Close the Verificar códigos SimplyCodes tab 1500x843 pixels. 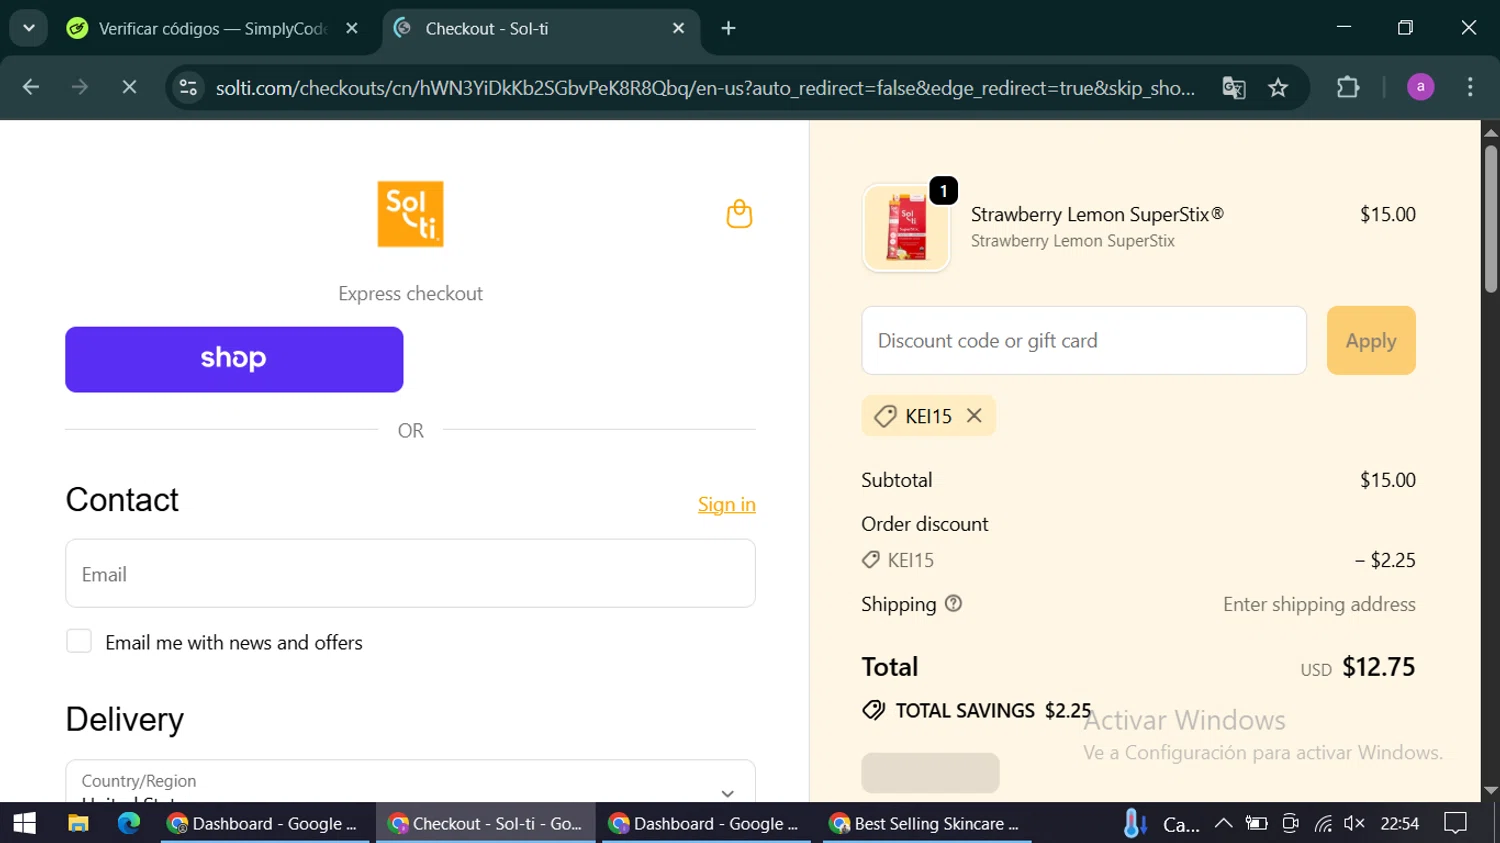click(352, 28)
